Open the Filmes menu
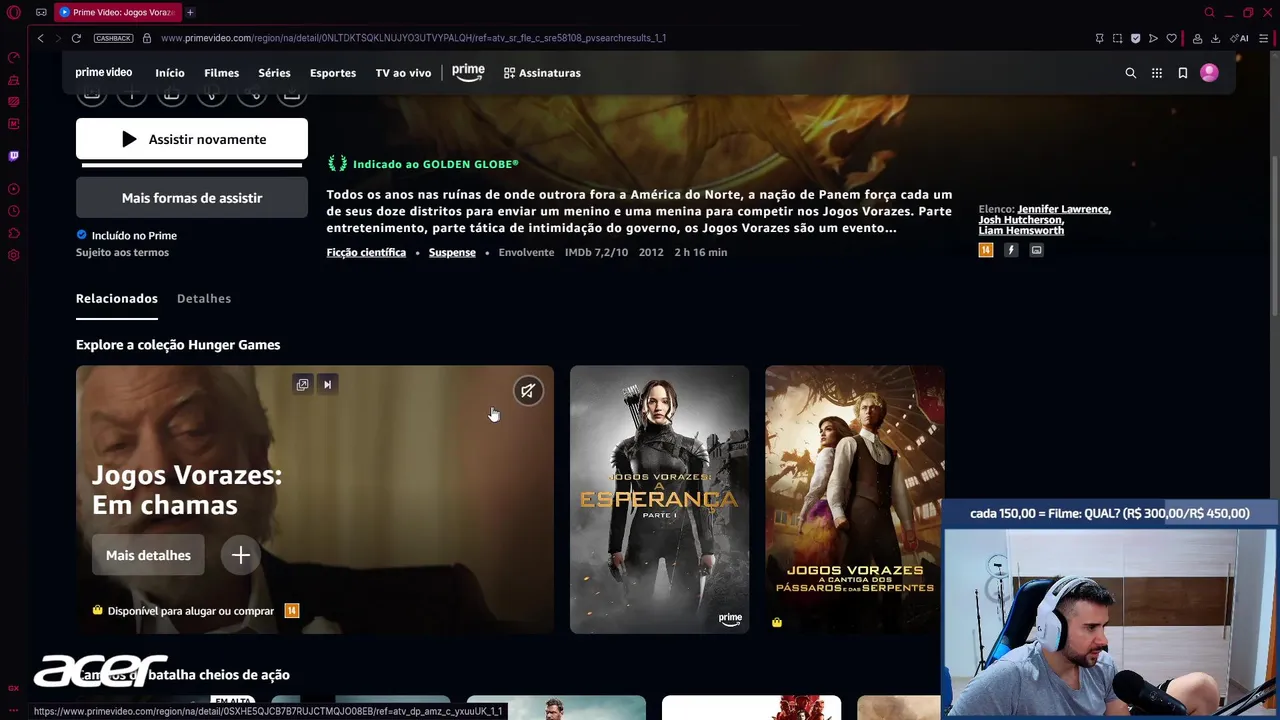This screenshot has width=1280, height=720. (x=222, y=73)
